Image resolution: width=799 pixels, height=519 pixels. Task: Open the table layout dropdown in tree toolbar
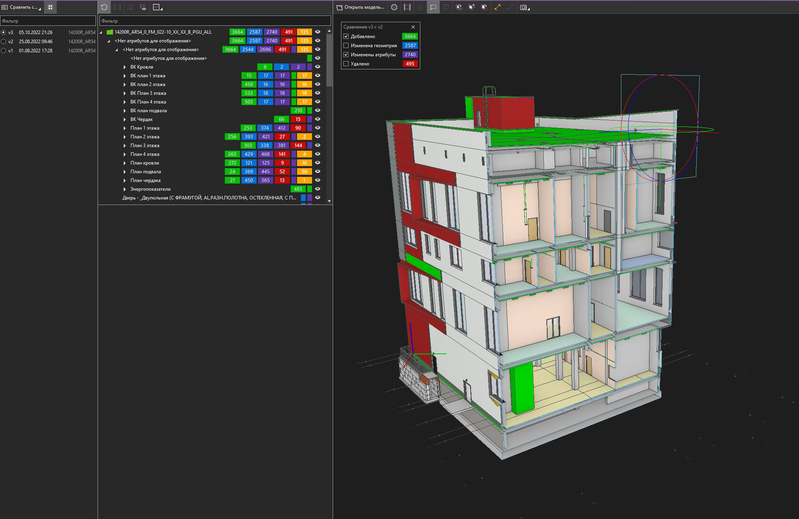[157, 7]
